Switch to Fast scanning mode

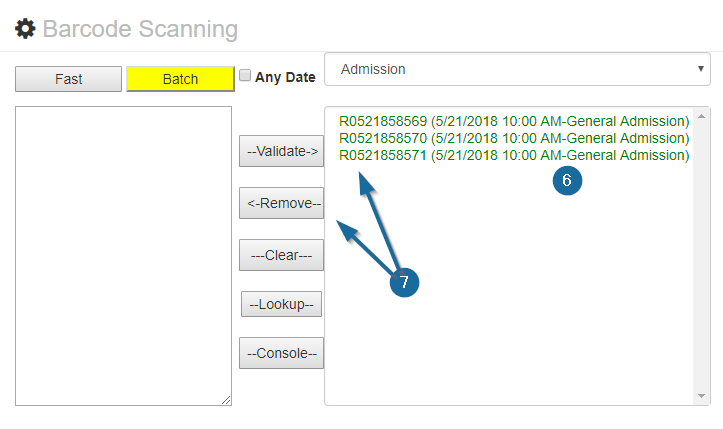click(x=68, y=79)
